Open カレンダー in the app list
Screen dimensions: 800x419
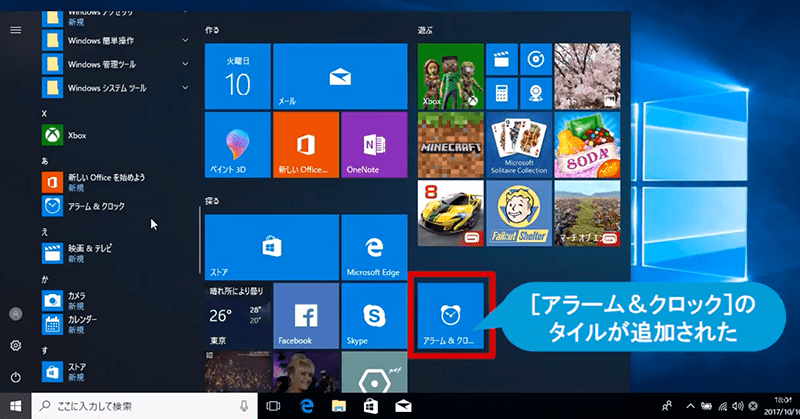click(116, 324)
